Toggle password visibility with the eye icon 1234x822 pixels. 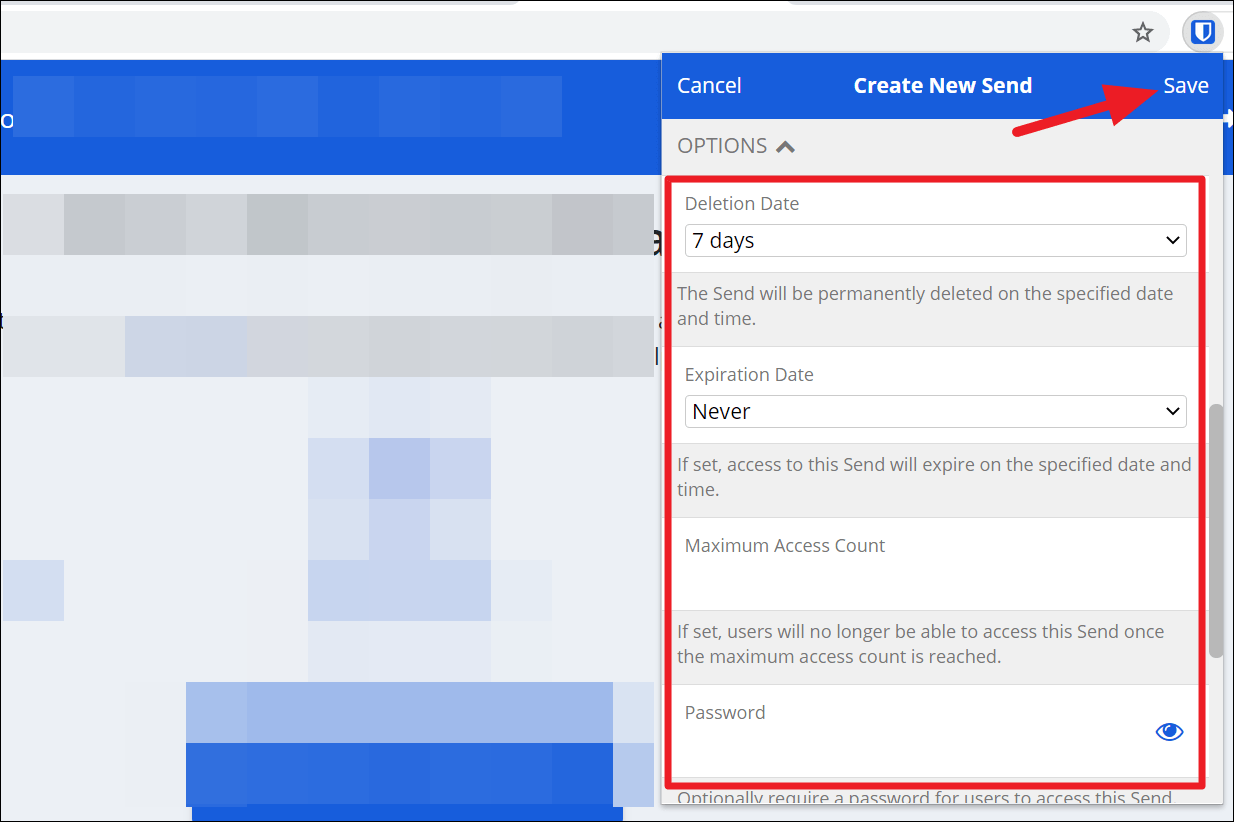click(x=1169, y=732)
